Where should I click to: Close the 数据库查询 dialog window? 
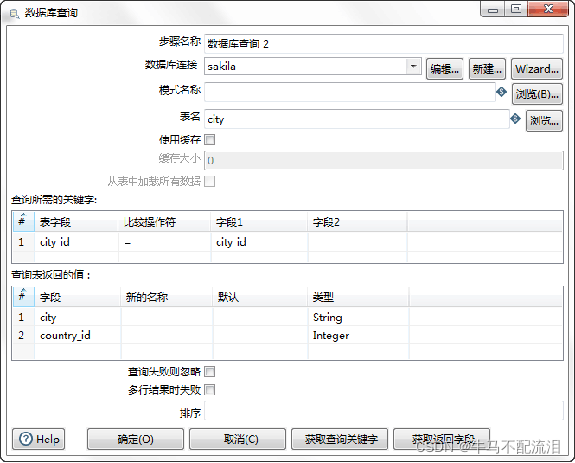click(x=548, y=9)
